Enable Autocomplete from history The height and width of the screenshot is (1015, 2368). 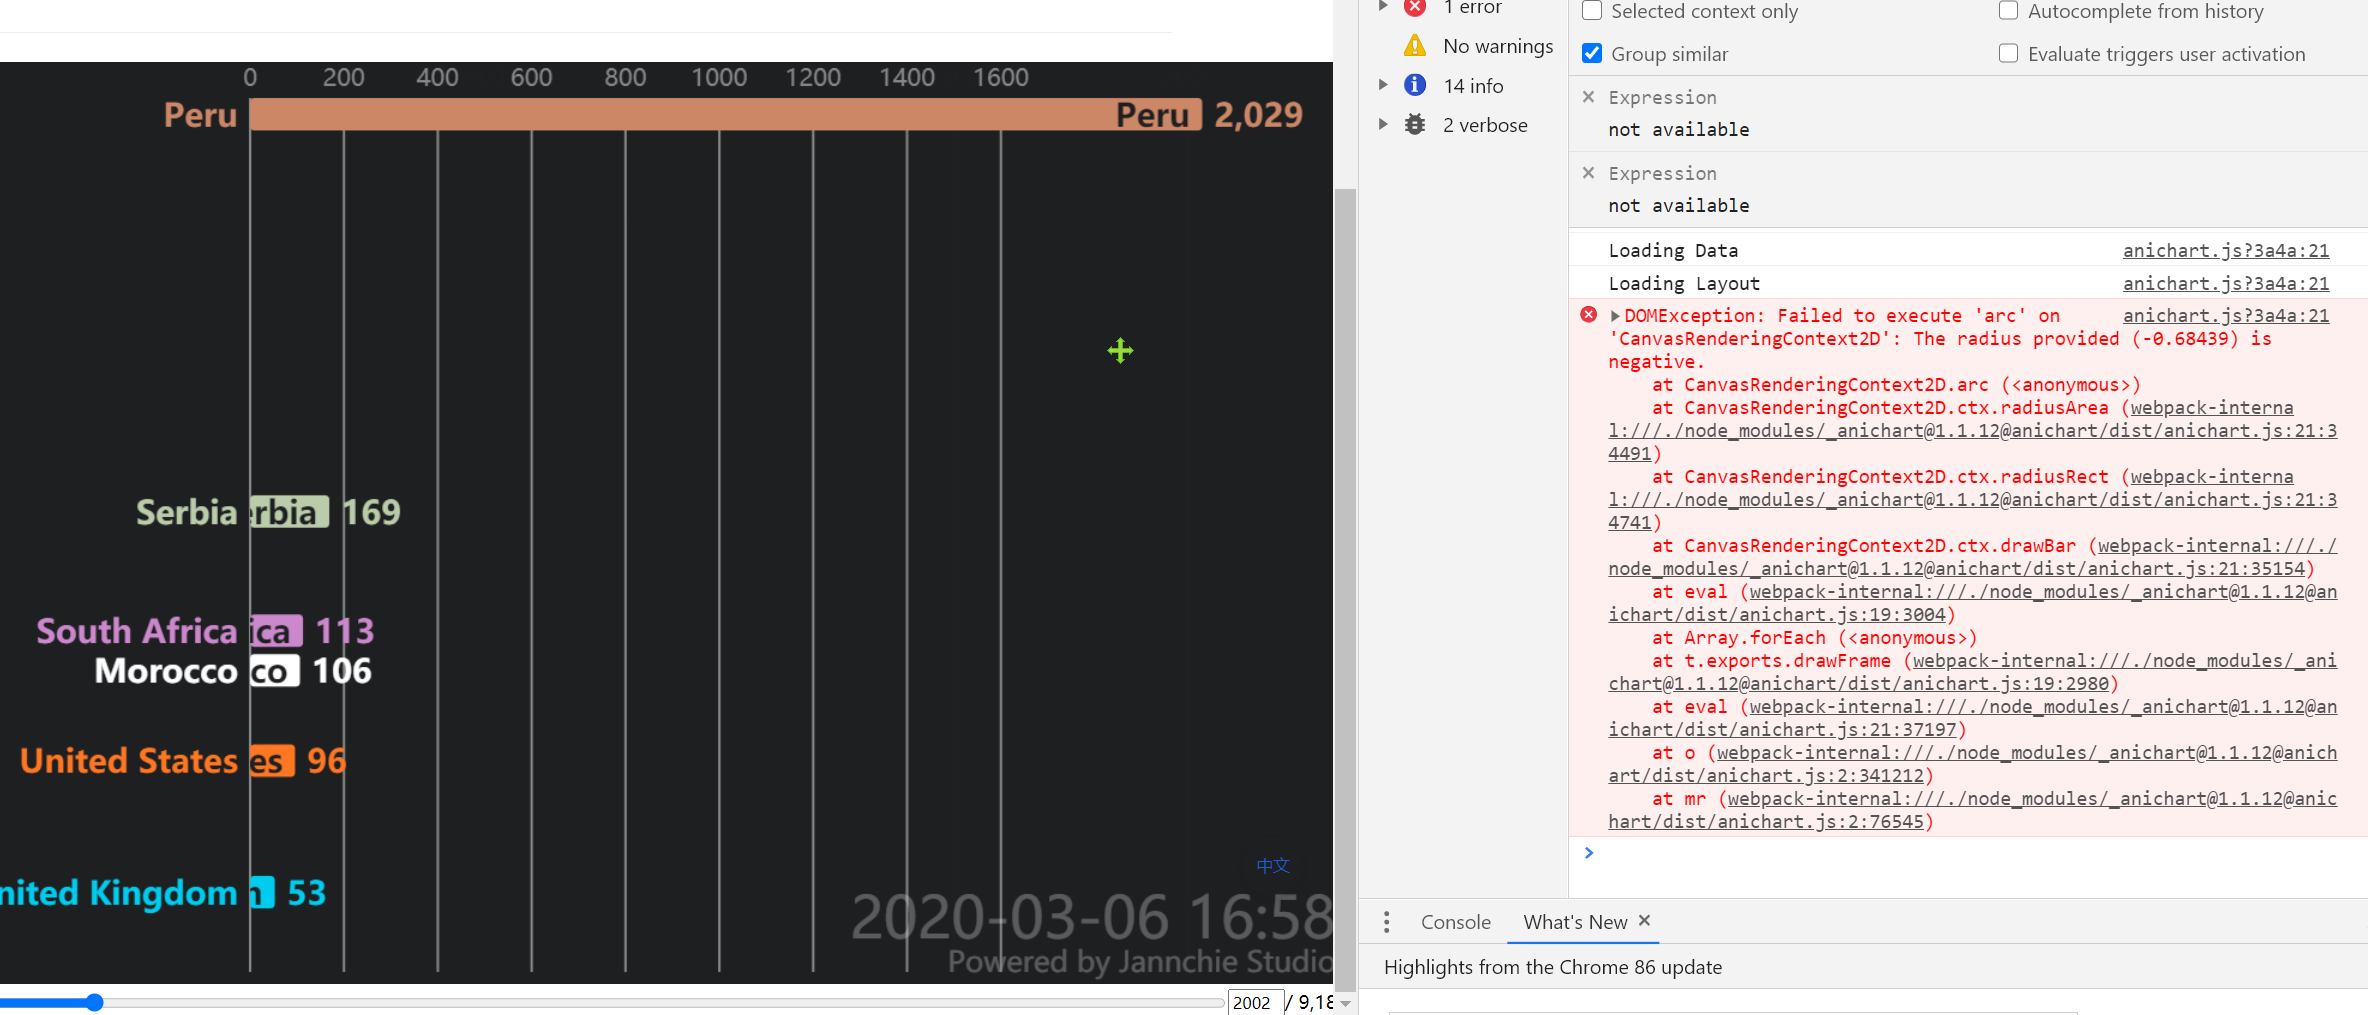pyautogui.click(x=2008, y=10)
